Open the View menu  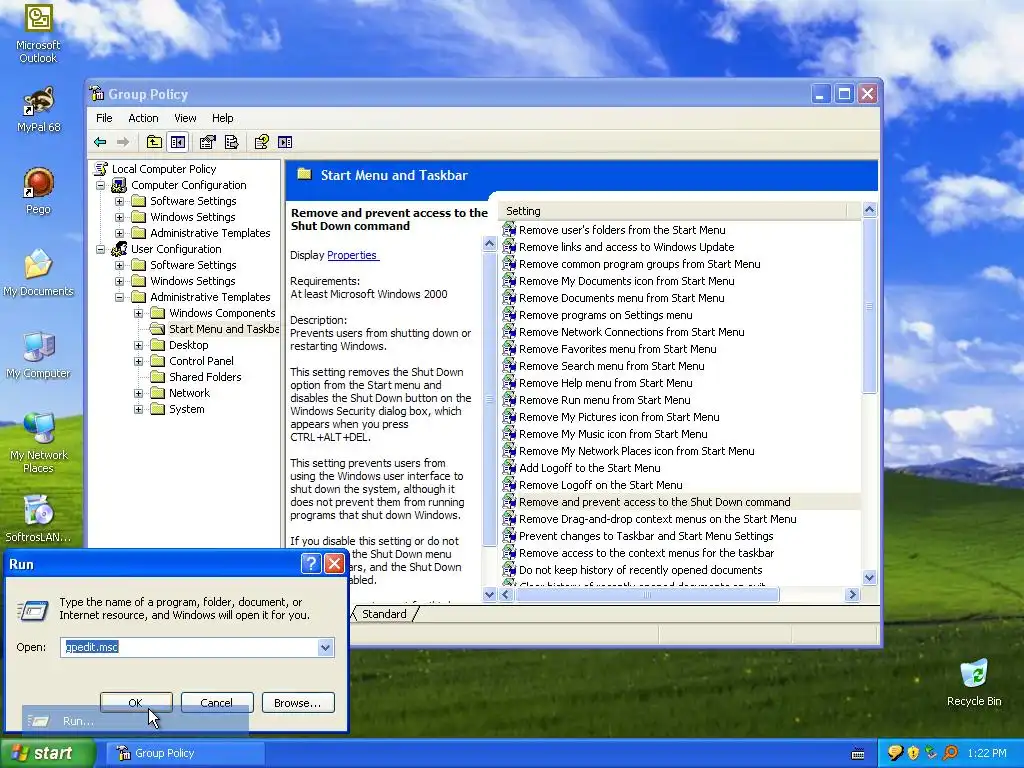coord(185,118)
